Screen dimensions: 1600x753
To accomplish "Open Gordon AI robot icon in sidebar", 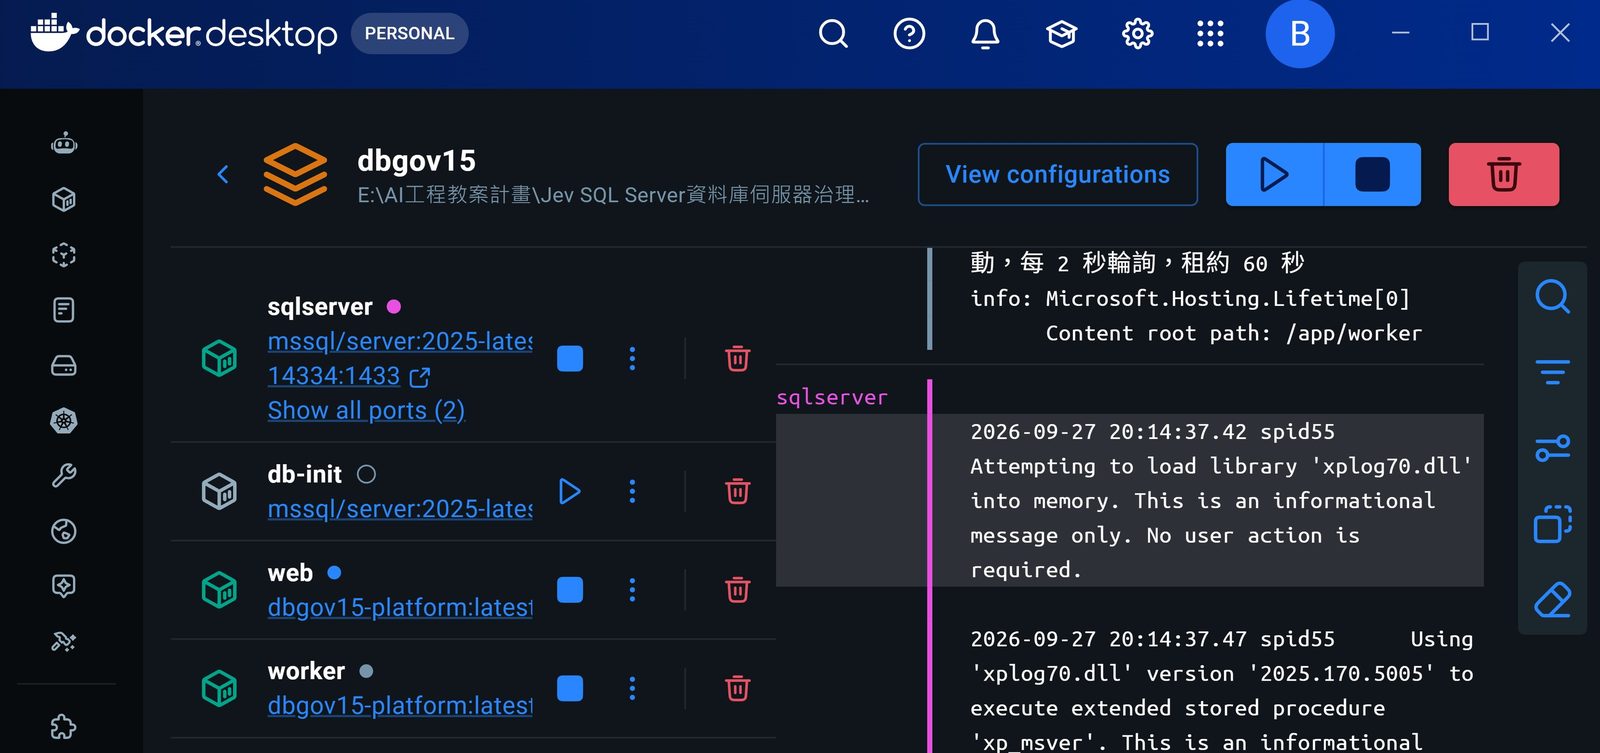I will coord(64,144).
